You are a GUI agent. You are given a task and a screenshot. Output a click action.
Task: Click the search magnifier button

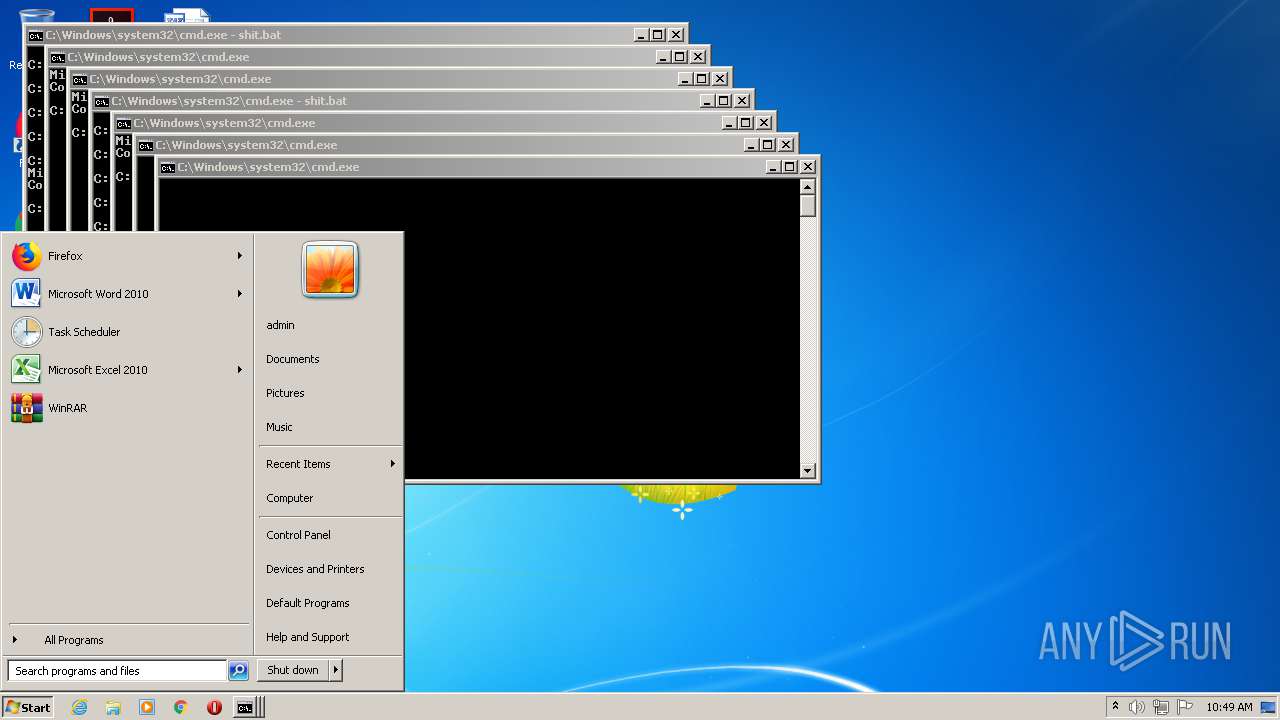(238, 671)
